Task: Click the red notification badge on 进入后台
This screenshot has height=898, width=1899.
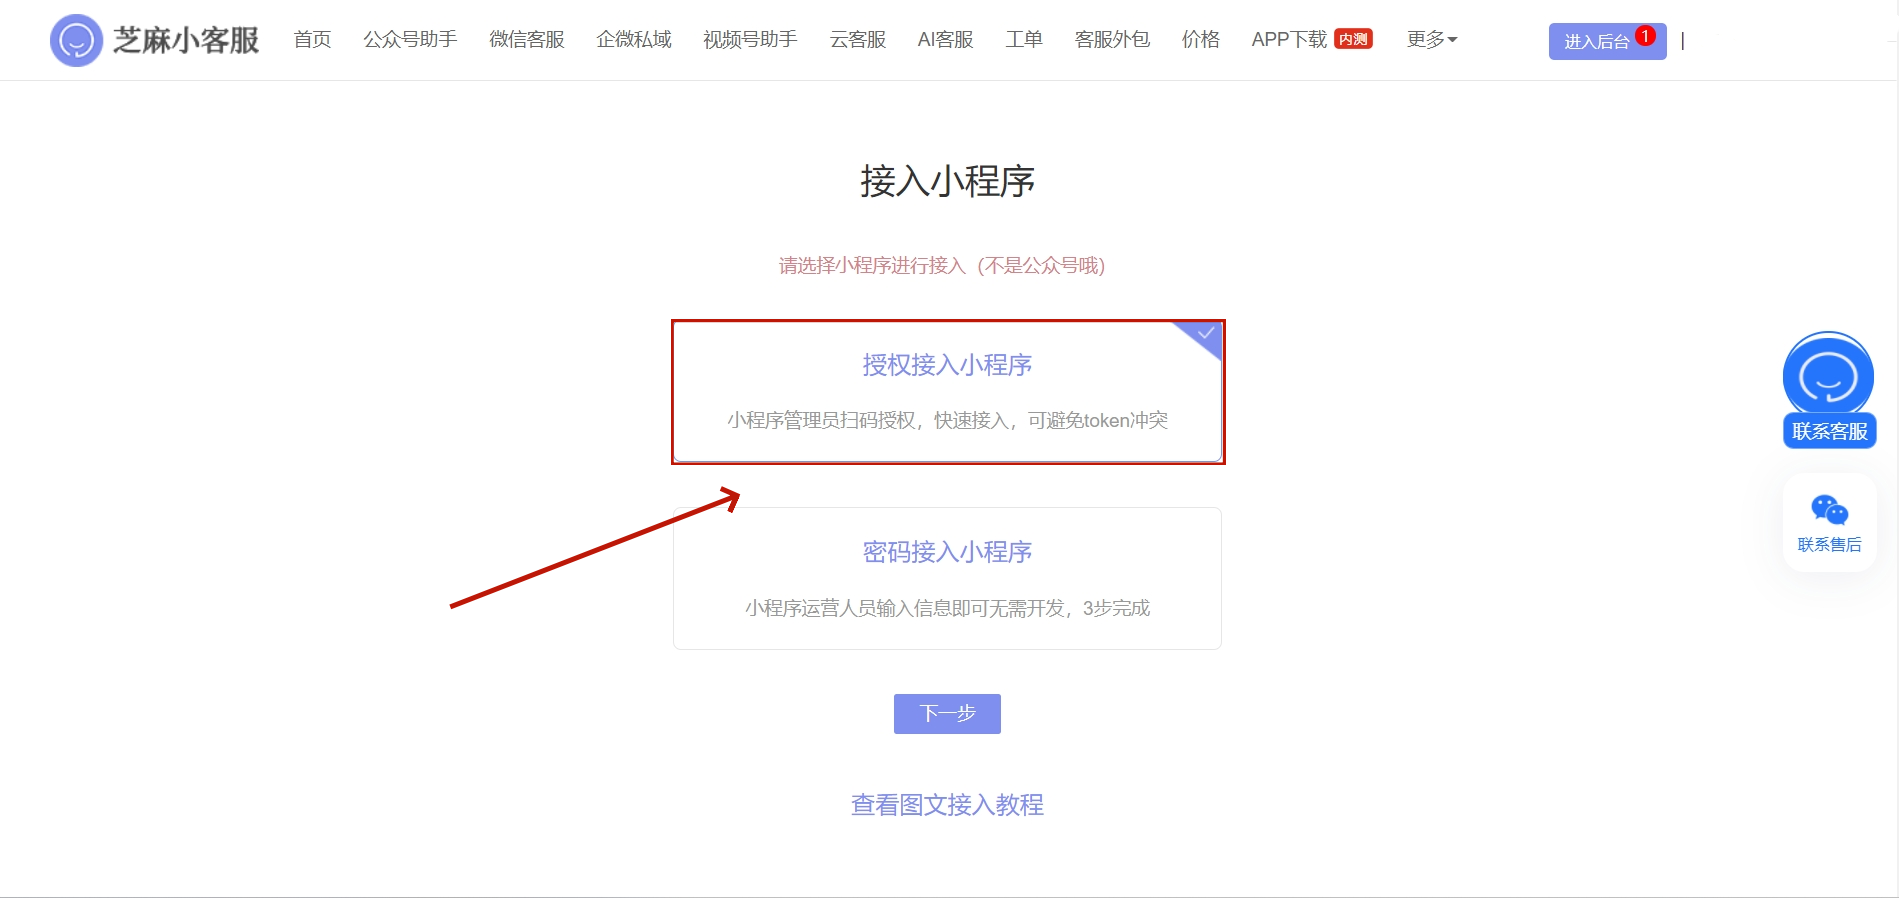Action: (1645, 36)
